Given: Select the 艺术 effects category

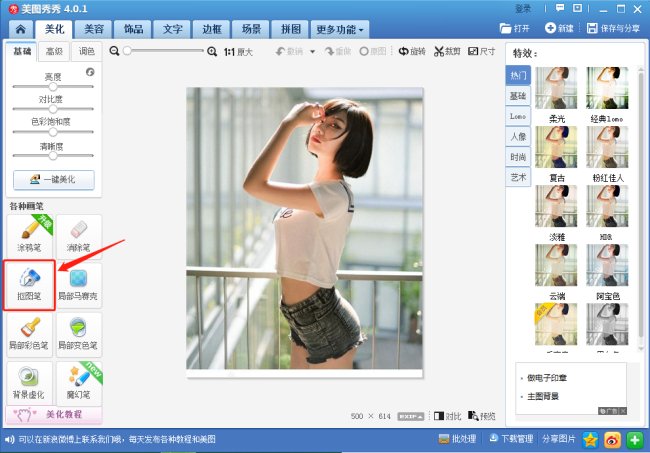Looking at the screenshot, I should click(518, 177).
